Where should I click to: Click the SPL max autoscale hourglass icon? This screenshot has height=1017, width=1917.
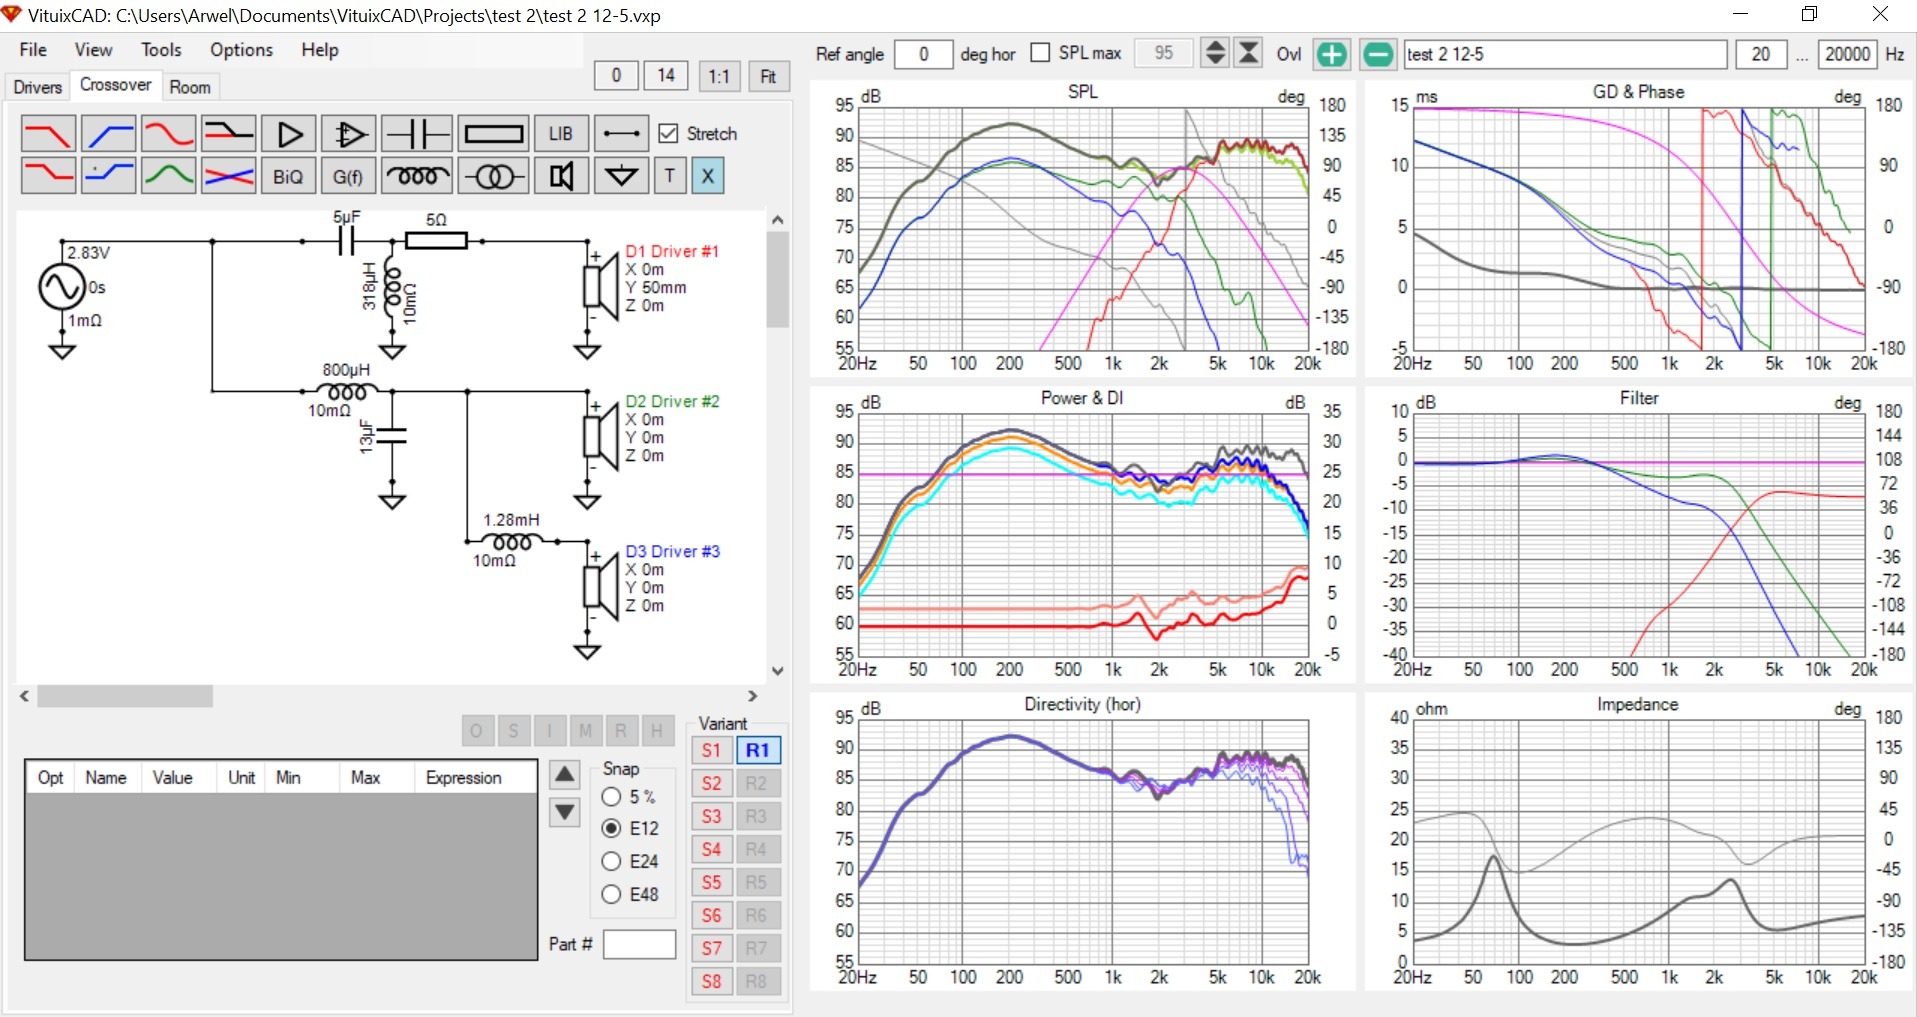point(1249,53)
